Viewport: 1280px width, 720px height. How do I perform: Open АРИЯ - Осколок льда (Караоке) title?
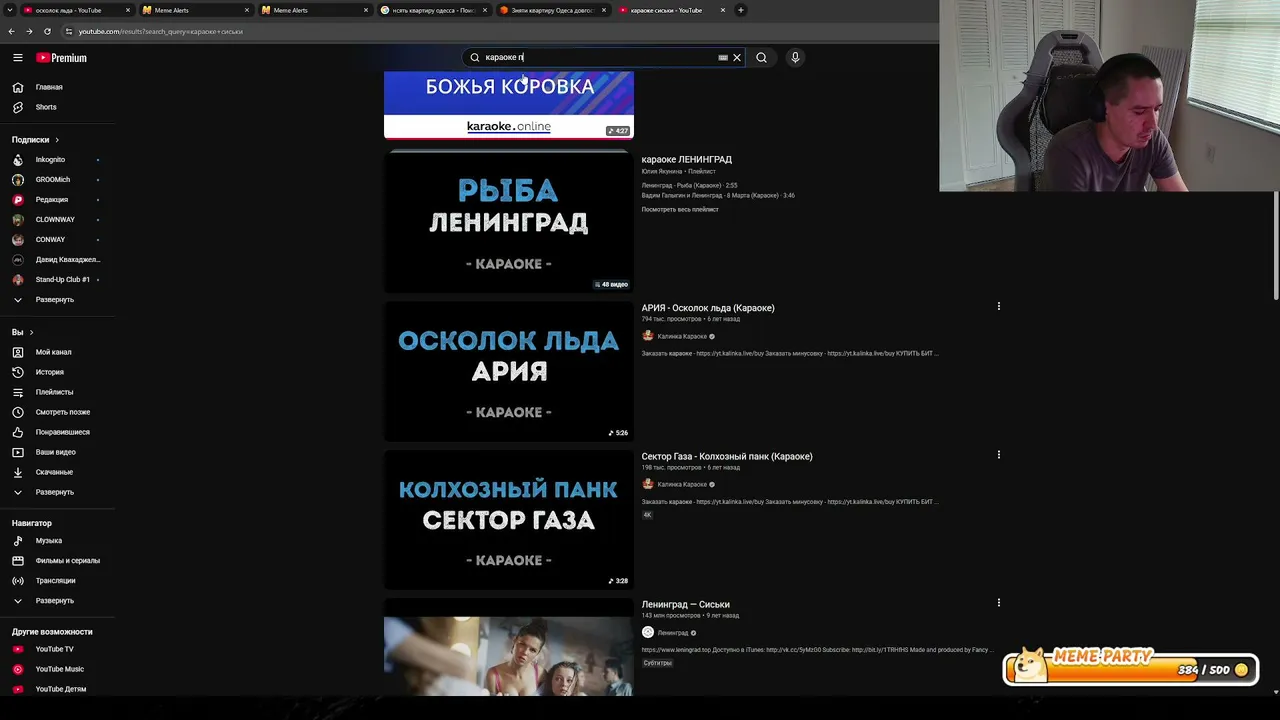point(708,308)
